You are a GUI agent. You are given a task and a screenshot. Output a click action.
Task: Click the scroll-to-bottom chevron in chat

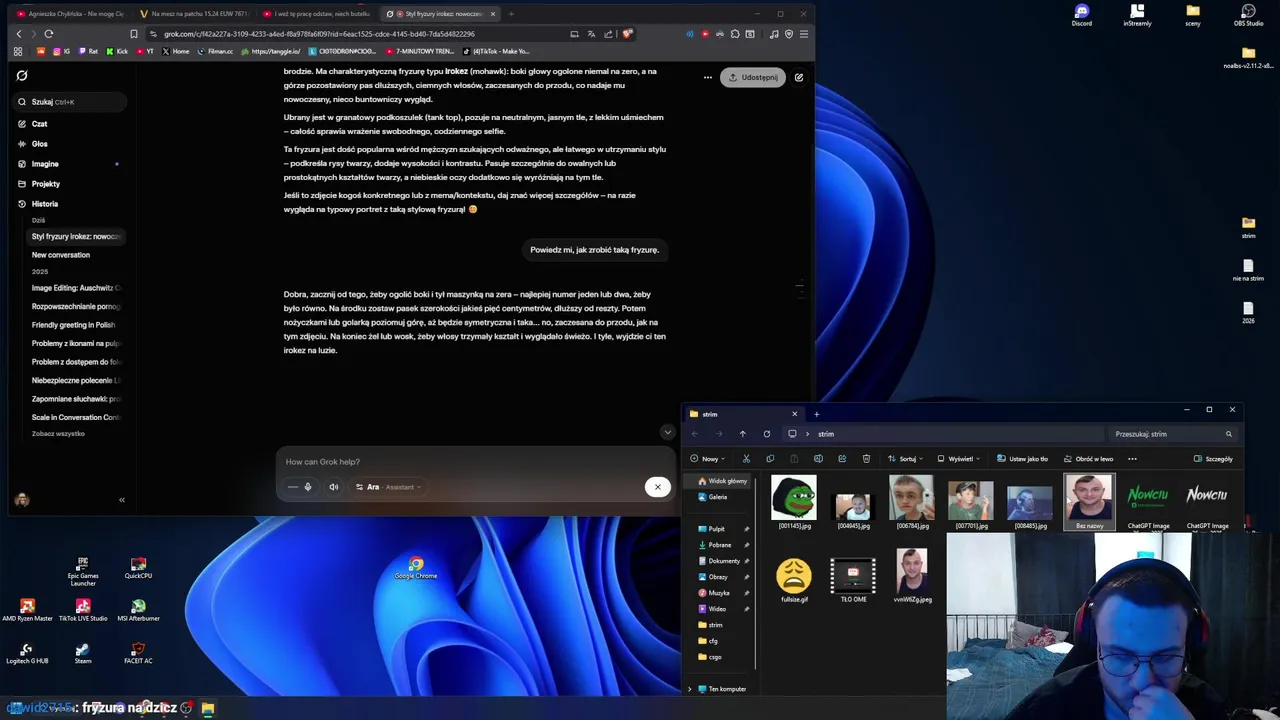tap(667, 432)
